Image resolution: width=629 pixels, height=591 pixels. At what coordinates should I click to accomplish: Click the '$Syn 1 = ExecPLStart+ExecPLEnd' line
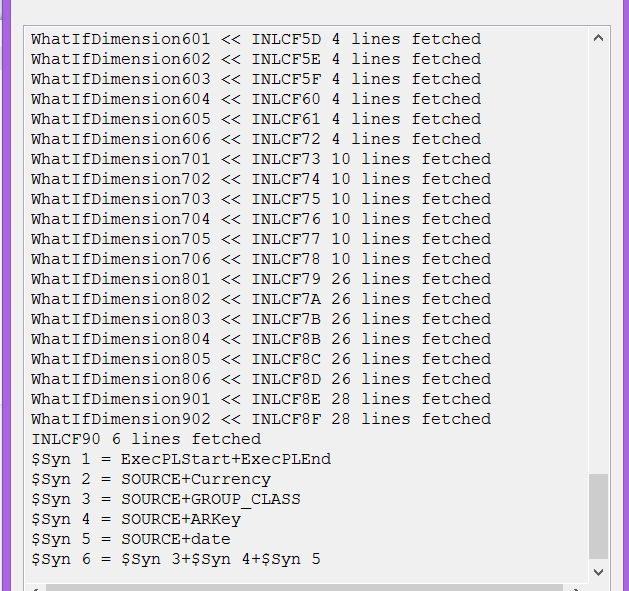[181, 459]
